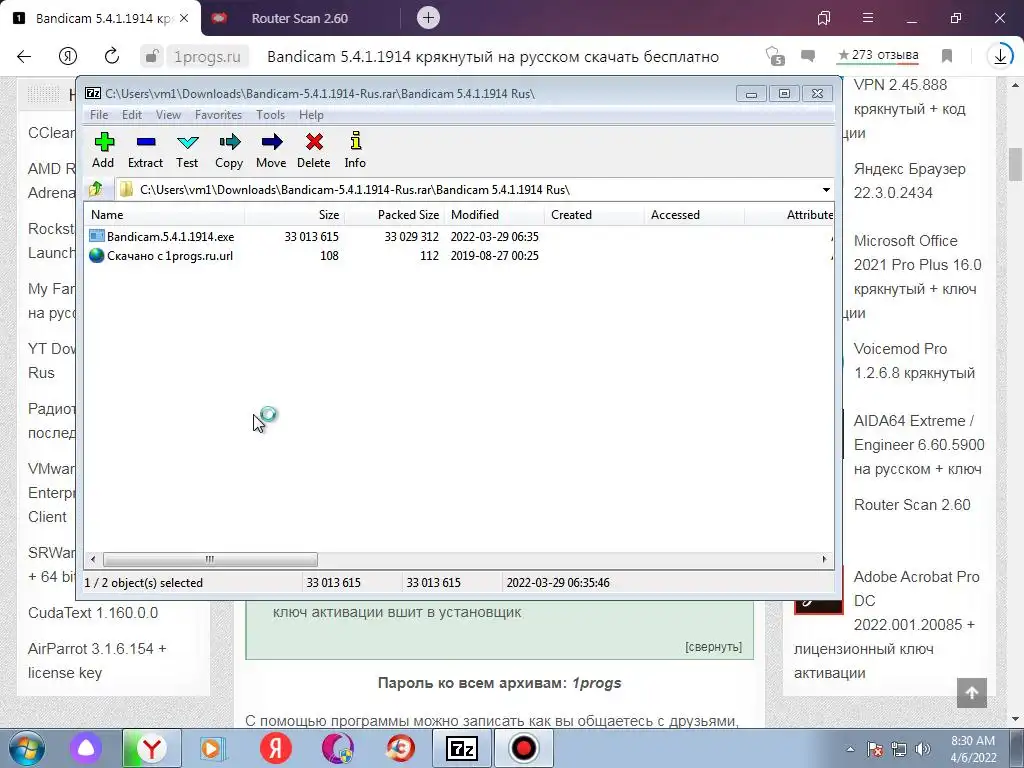
Task: Click the feedback speech-bubble icon
Action: pyautogui.click(x=808, y=57)
